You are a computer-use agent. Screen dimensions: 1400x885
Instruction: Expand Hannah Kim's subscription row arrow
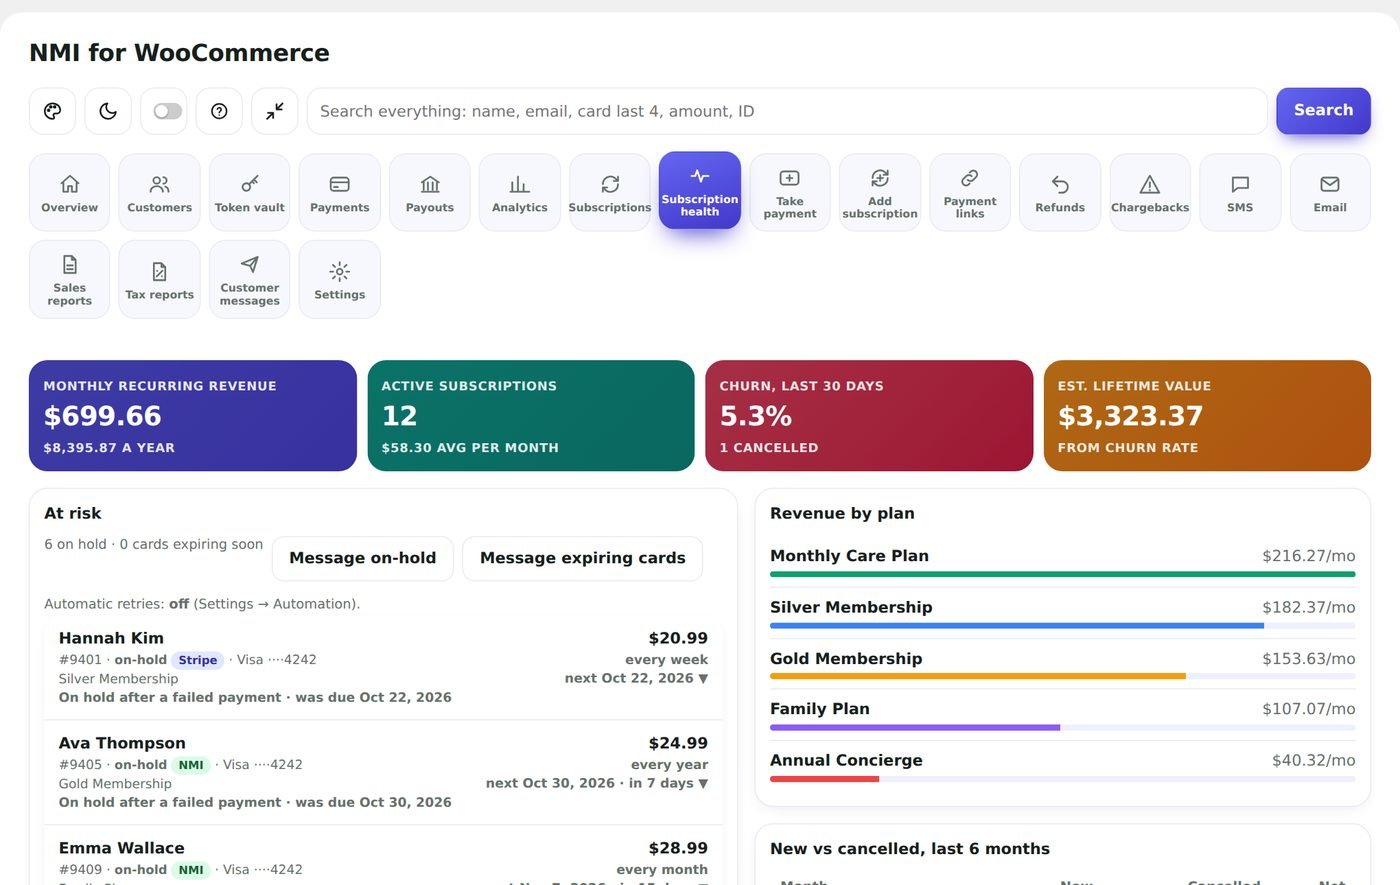point(703,678)
